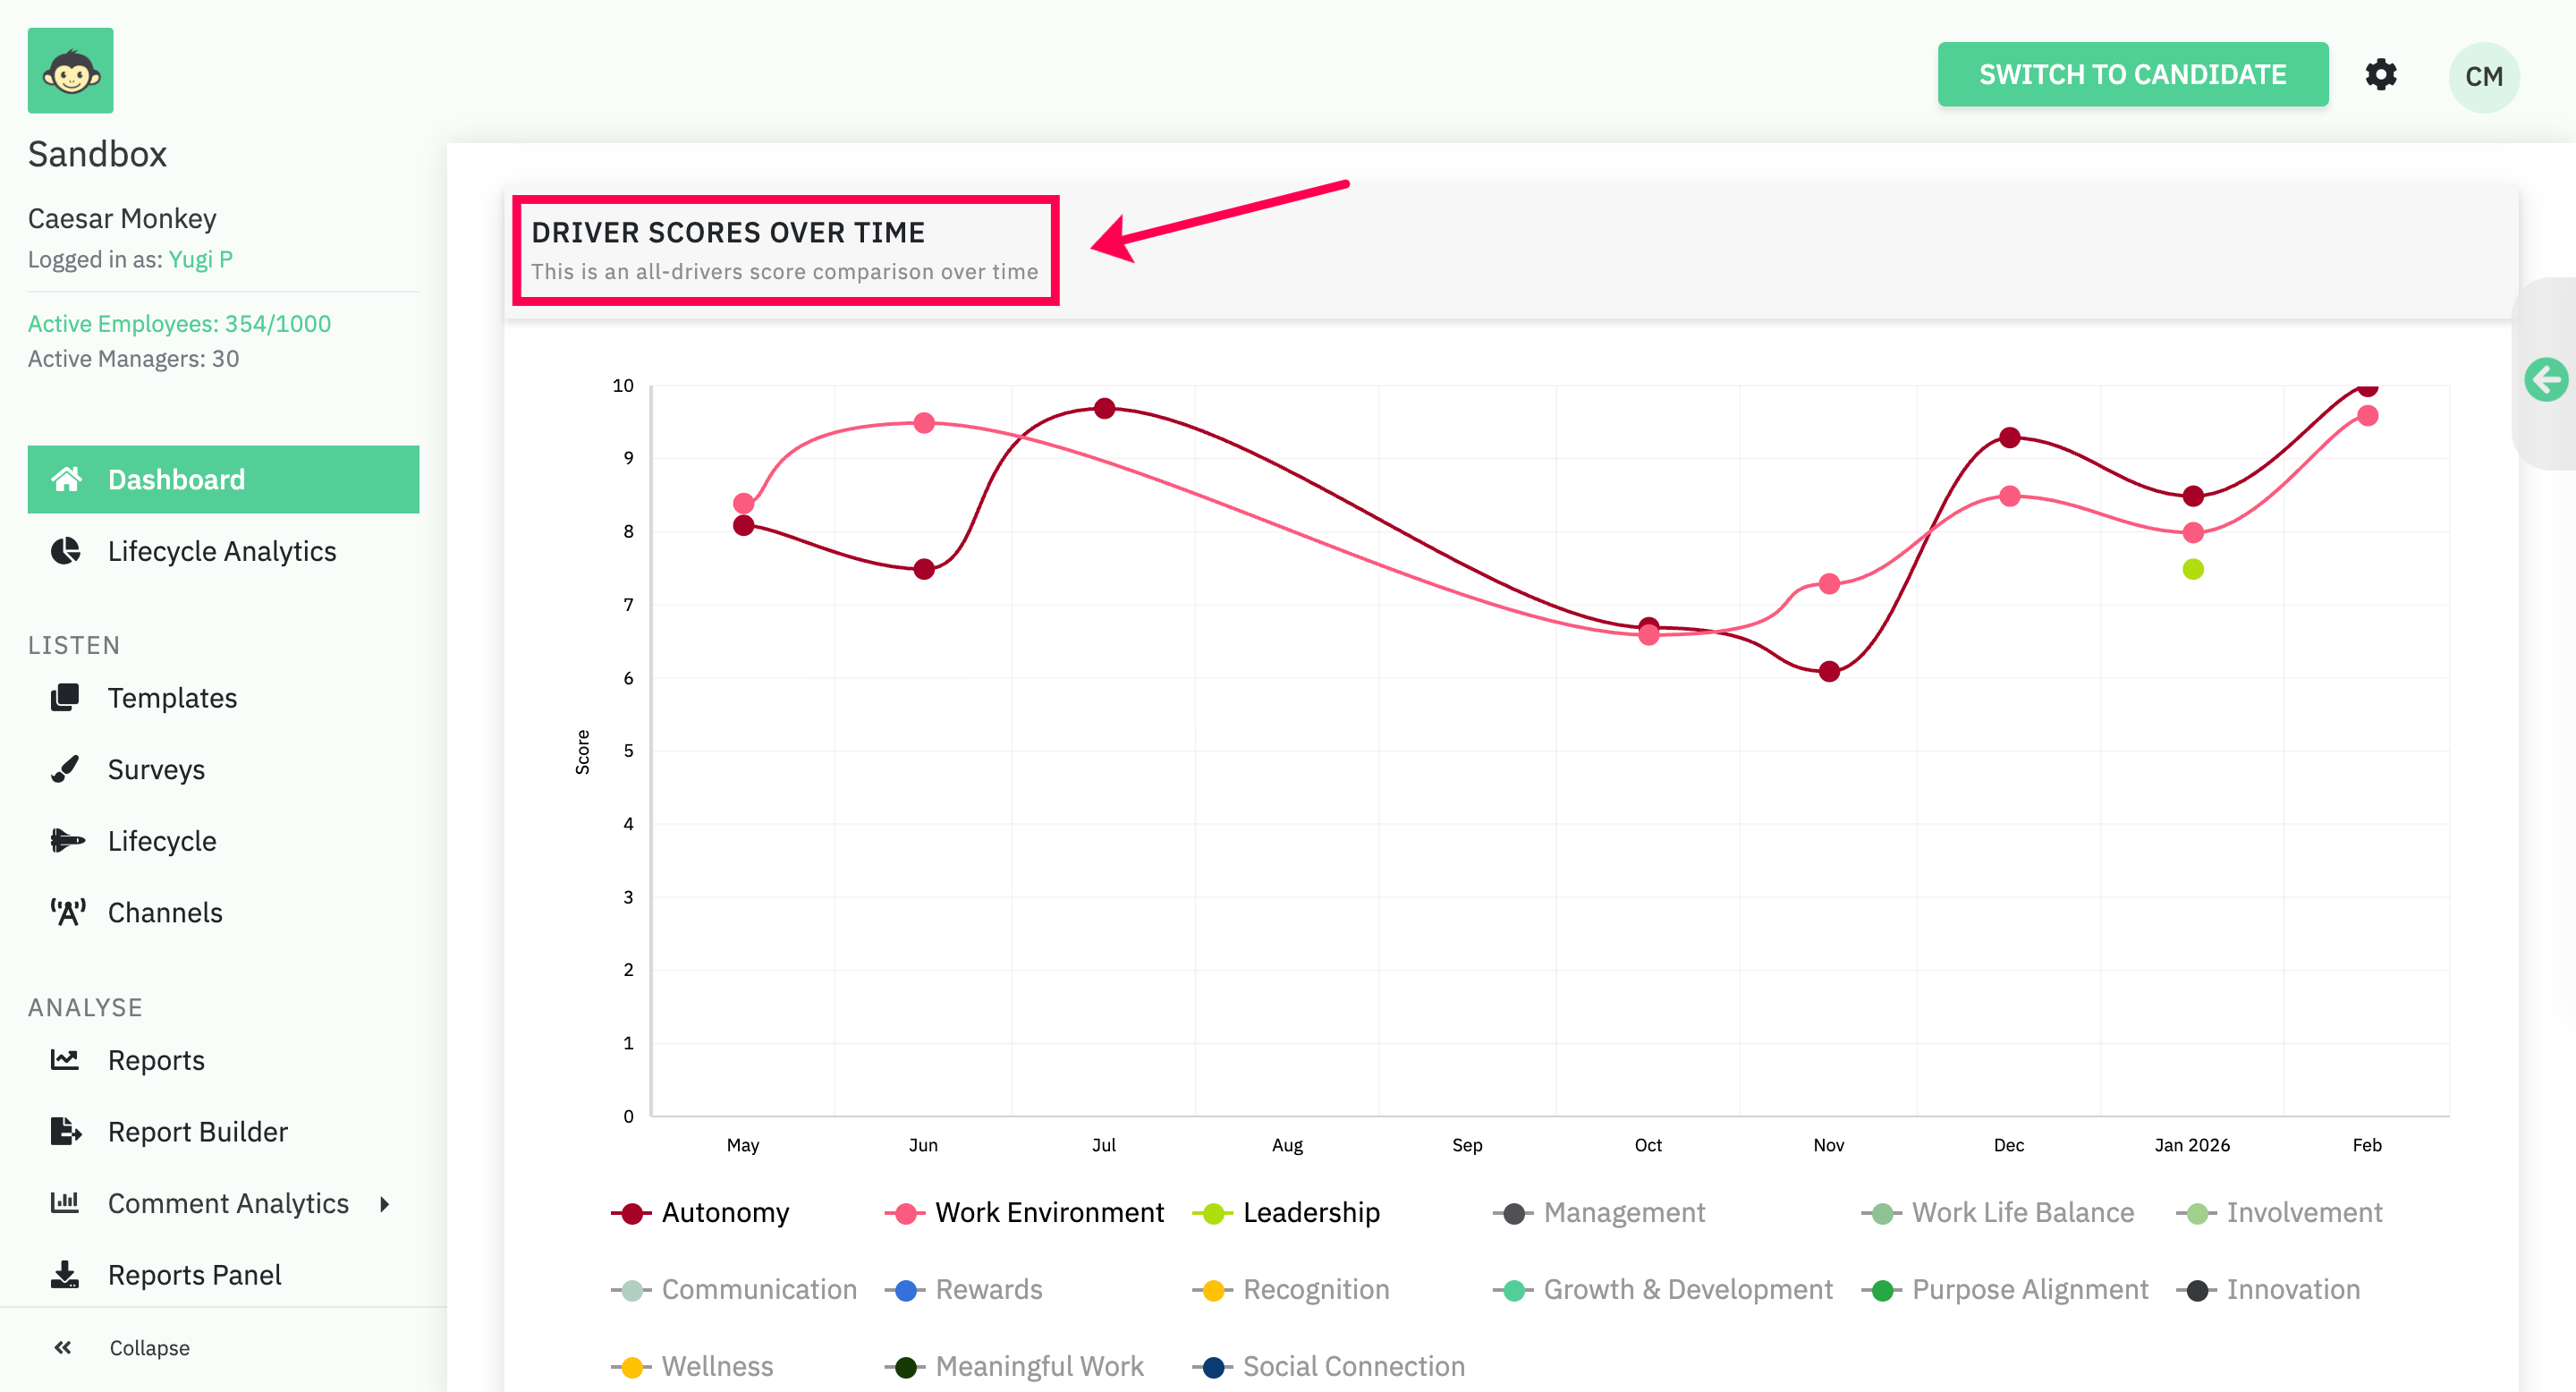Show the Management series via legend
This screenshot has height=1392, width=2576.
tap(1623, 1212)
